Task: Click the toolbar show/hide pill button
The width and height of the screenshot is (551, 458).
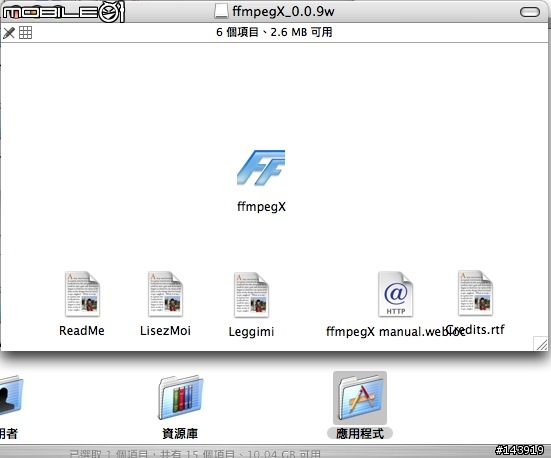Action: point(530,12)
